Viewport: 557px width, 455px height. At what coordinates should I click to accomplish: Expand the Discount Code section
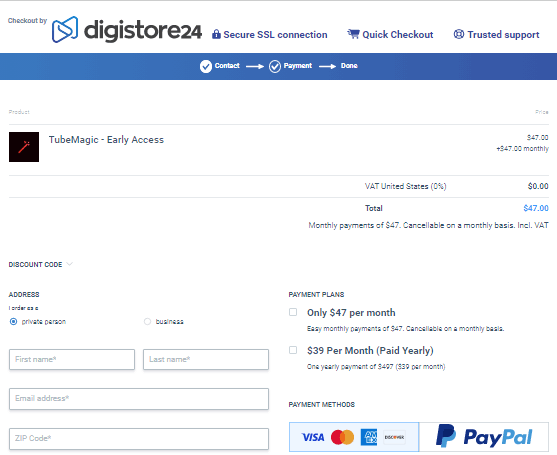[x=40, y=265]
